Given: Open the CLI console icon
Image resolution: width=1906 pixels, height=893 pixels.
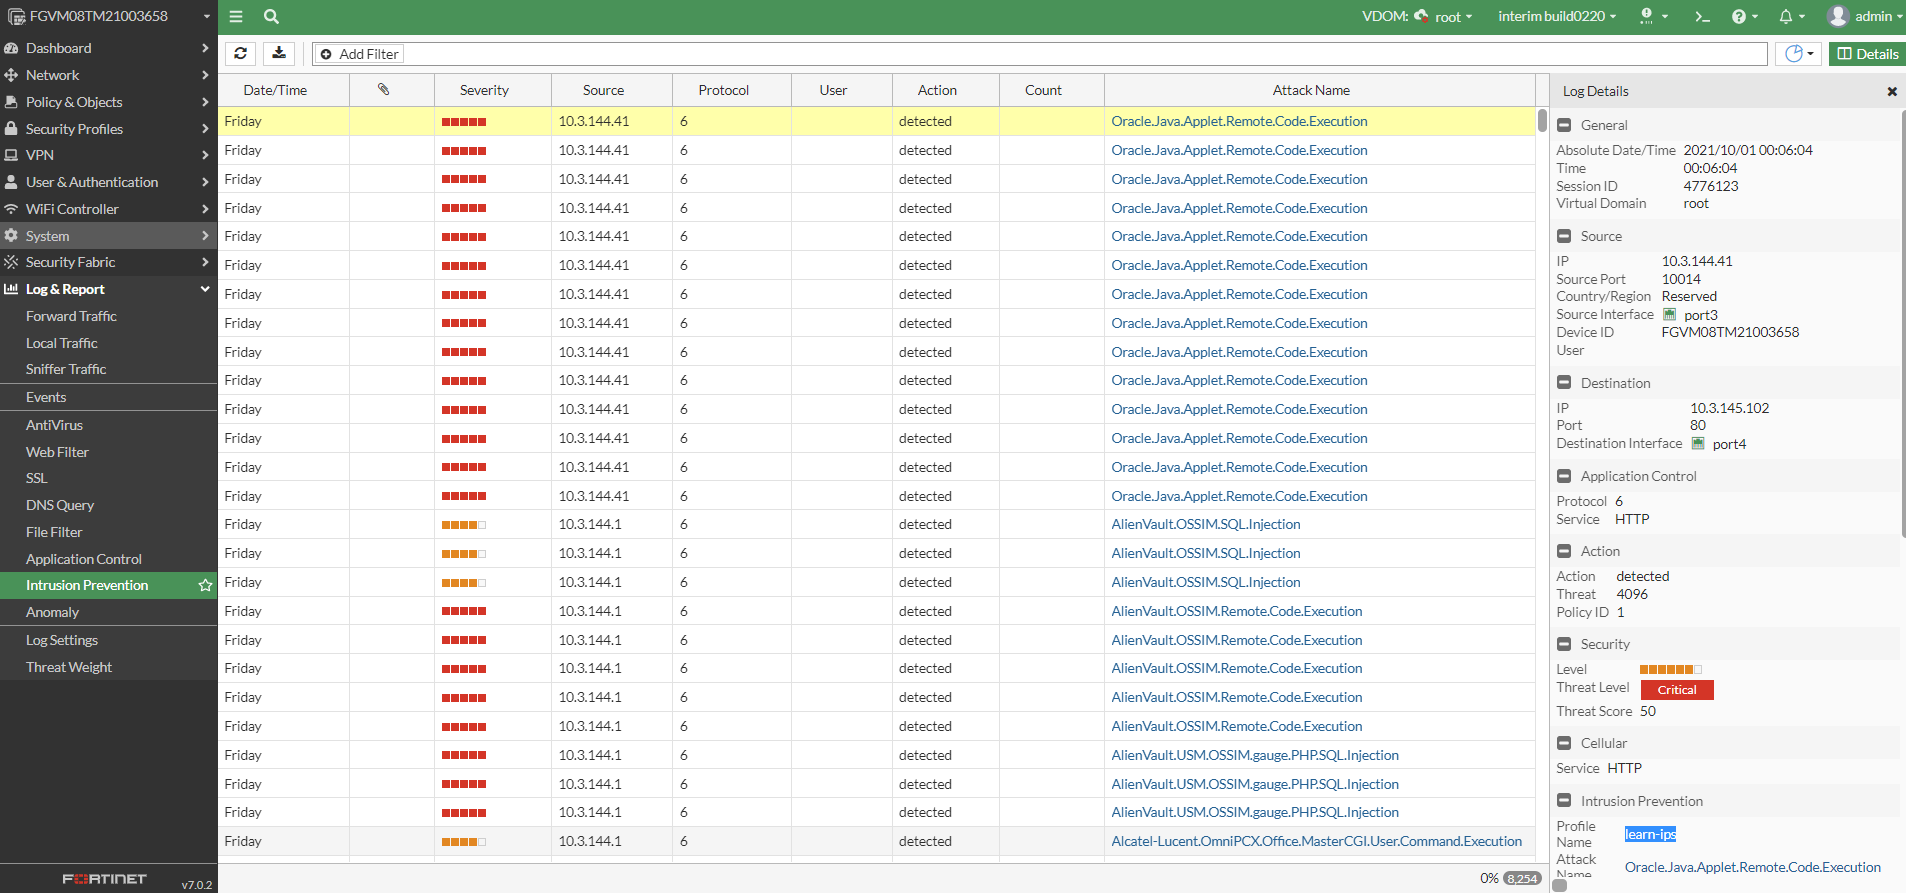Looking at the screenshot, I should point(1702,16).
